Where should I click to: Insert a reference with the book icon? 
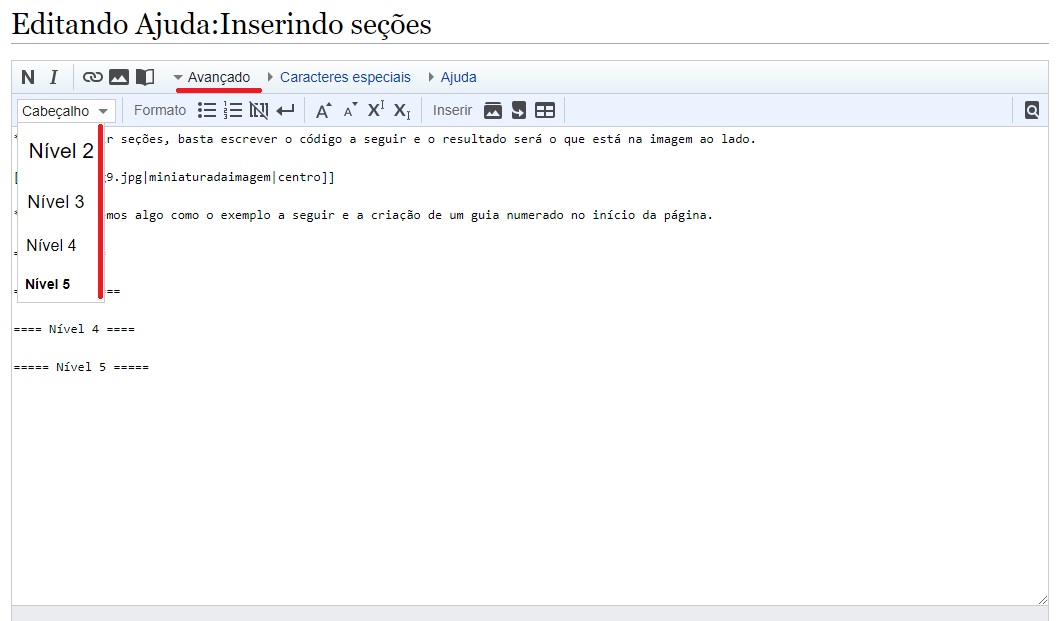[145, 77]
